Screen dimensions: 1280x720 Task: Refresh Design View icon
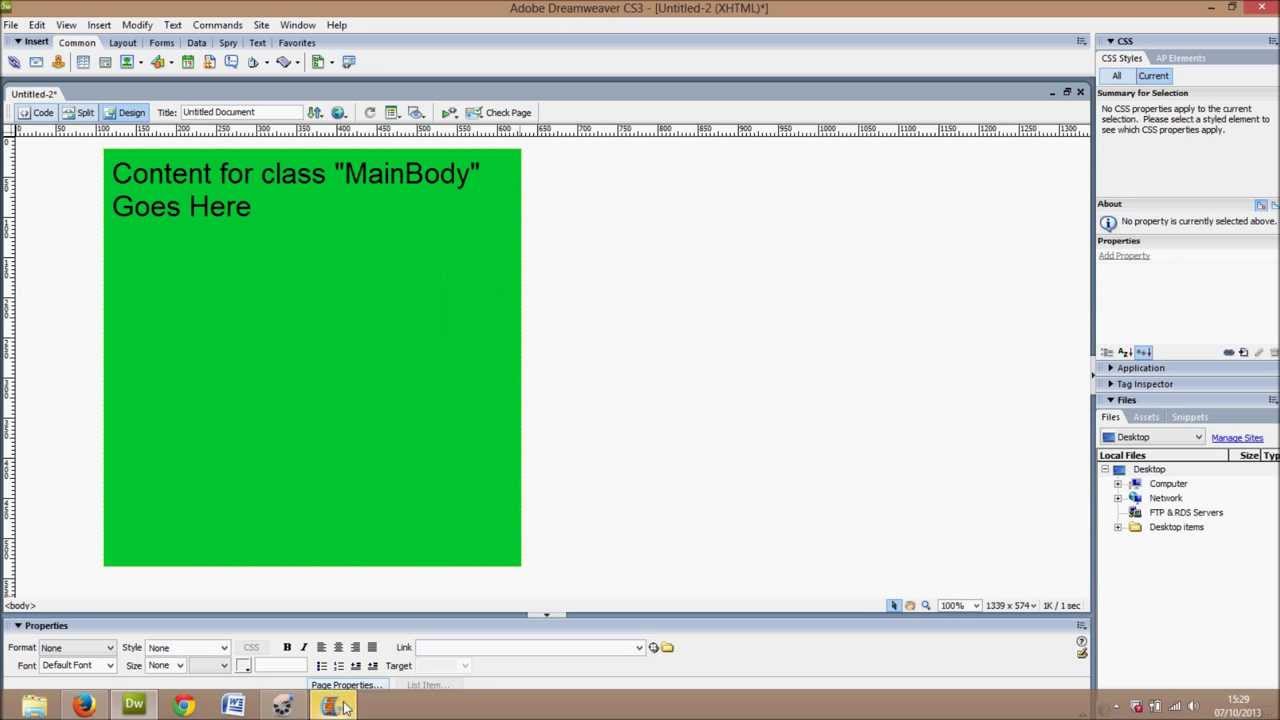coord(370,112)
